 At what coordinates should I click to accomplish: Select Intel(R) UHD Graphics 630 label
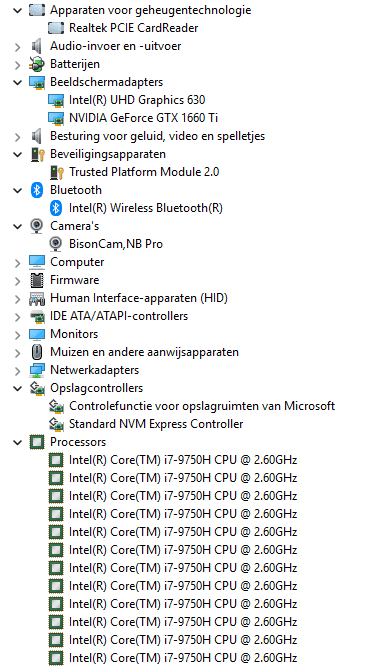(x=137, y=100)
